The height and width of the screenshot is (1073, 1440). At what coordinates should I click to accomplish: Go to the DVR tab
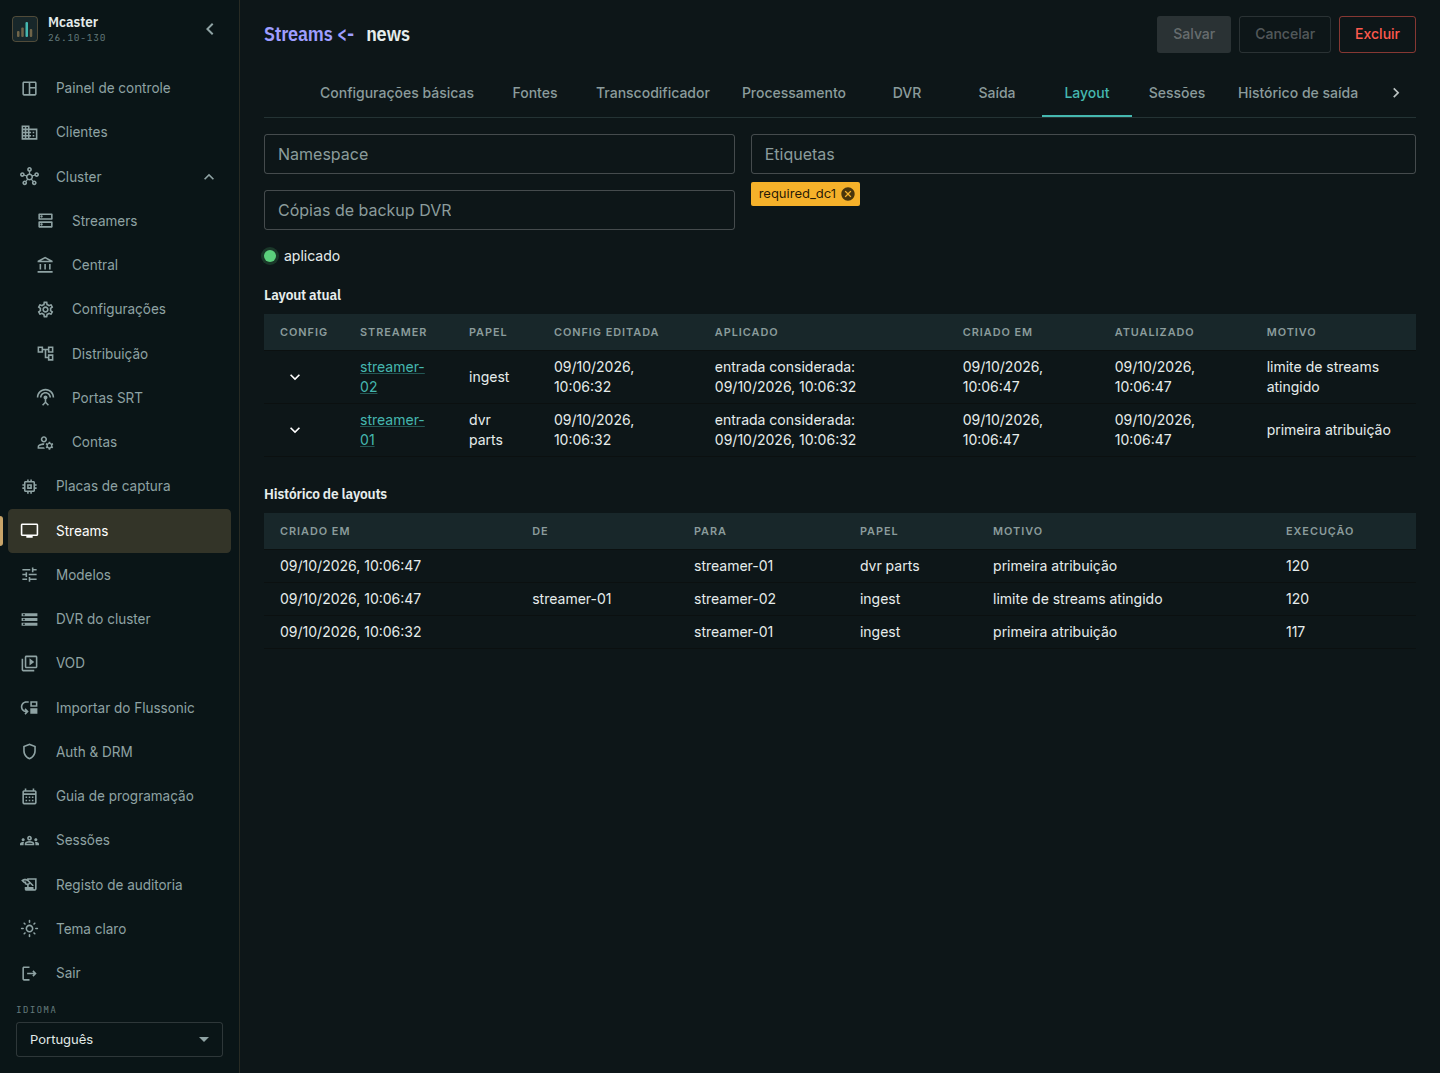pyautogui.click(x=907, y=93)
